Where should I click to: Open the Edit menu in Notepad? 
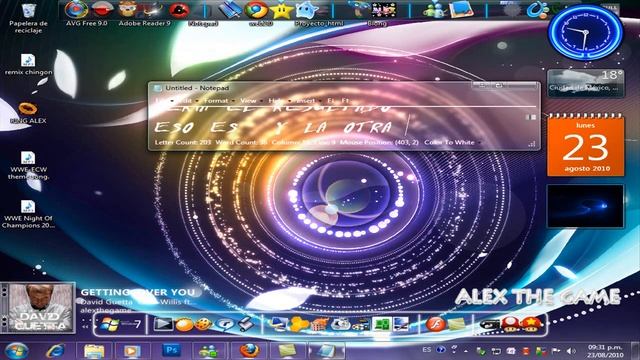tap(185, 100)
